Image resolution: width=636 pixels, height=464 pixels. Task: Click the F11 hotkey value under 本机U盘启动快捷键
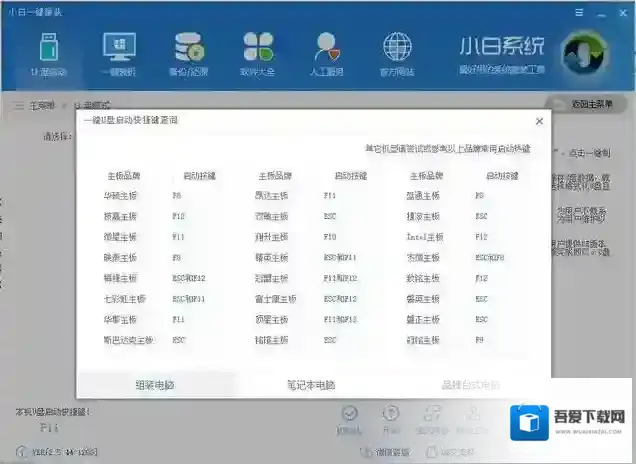(49, 427)
